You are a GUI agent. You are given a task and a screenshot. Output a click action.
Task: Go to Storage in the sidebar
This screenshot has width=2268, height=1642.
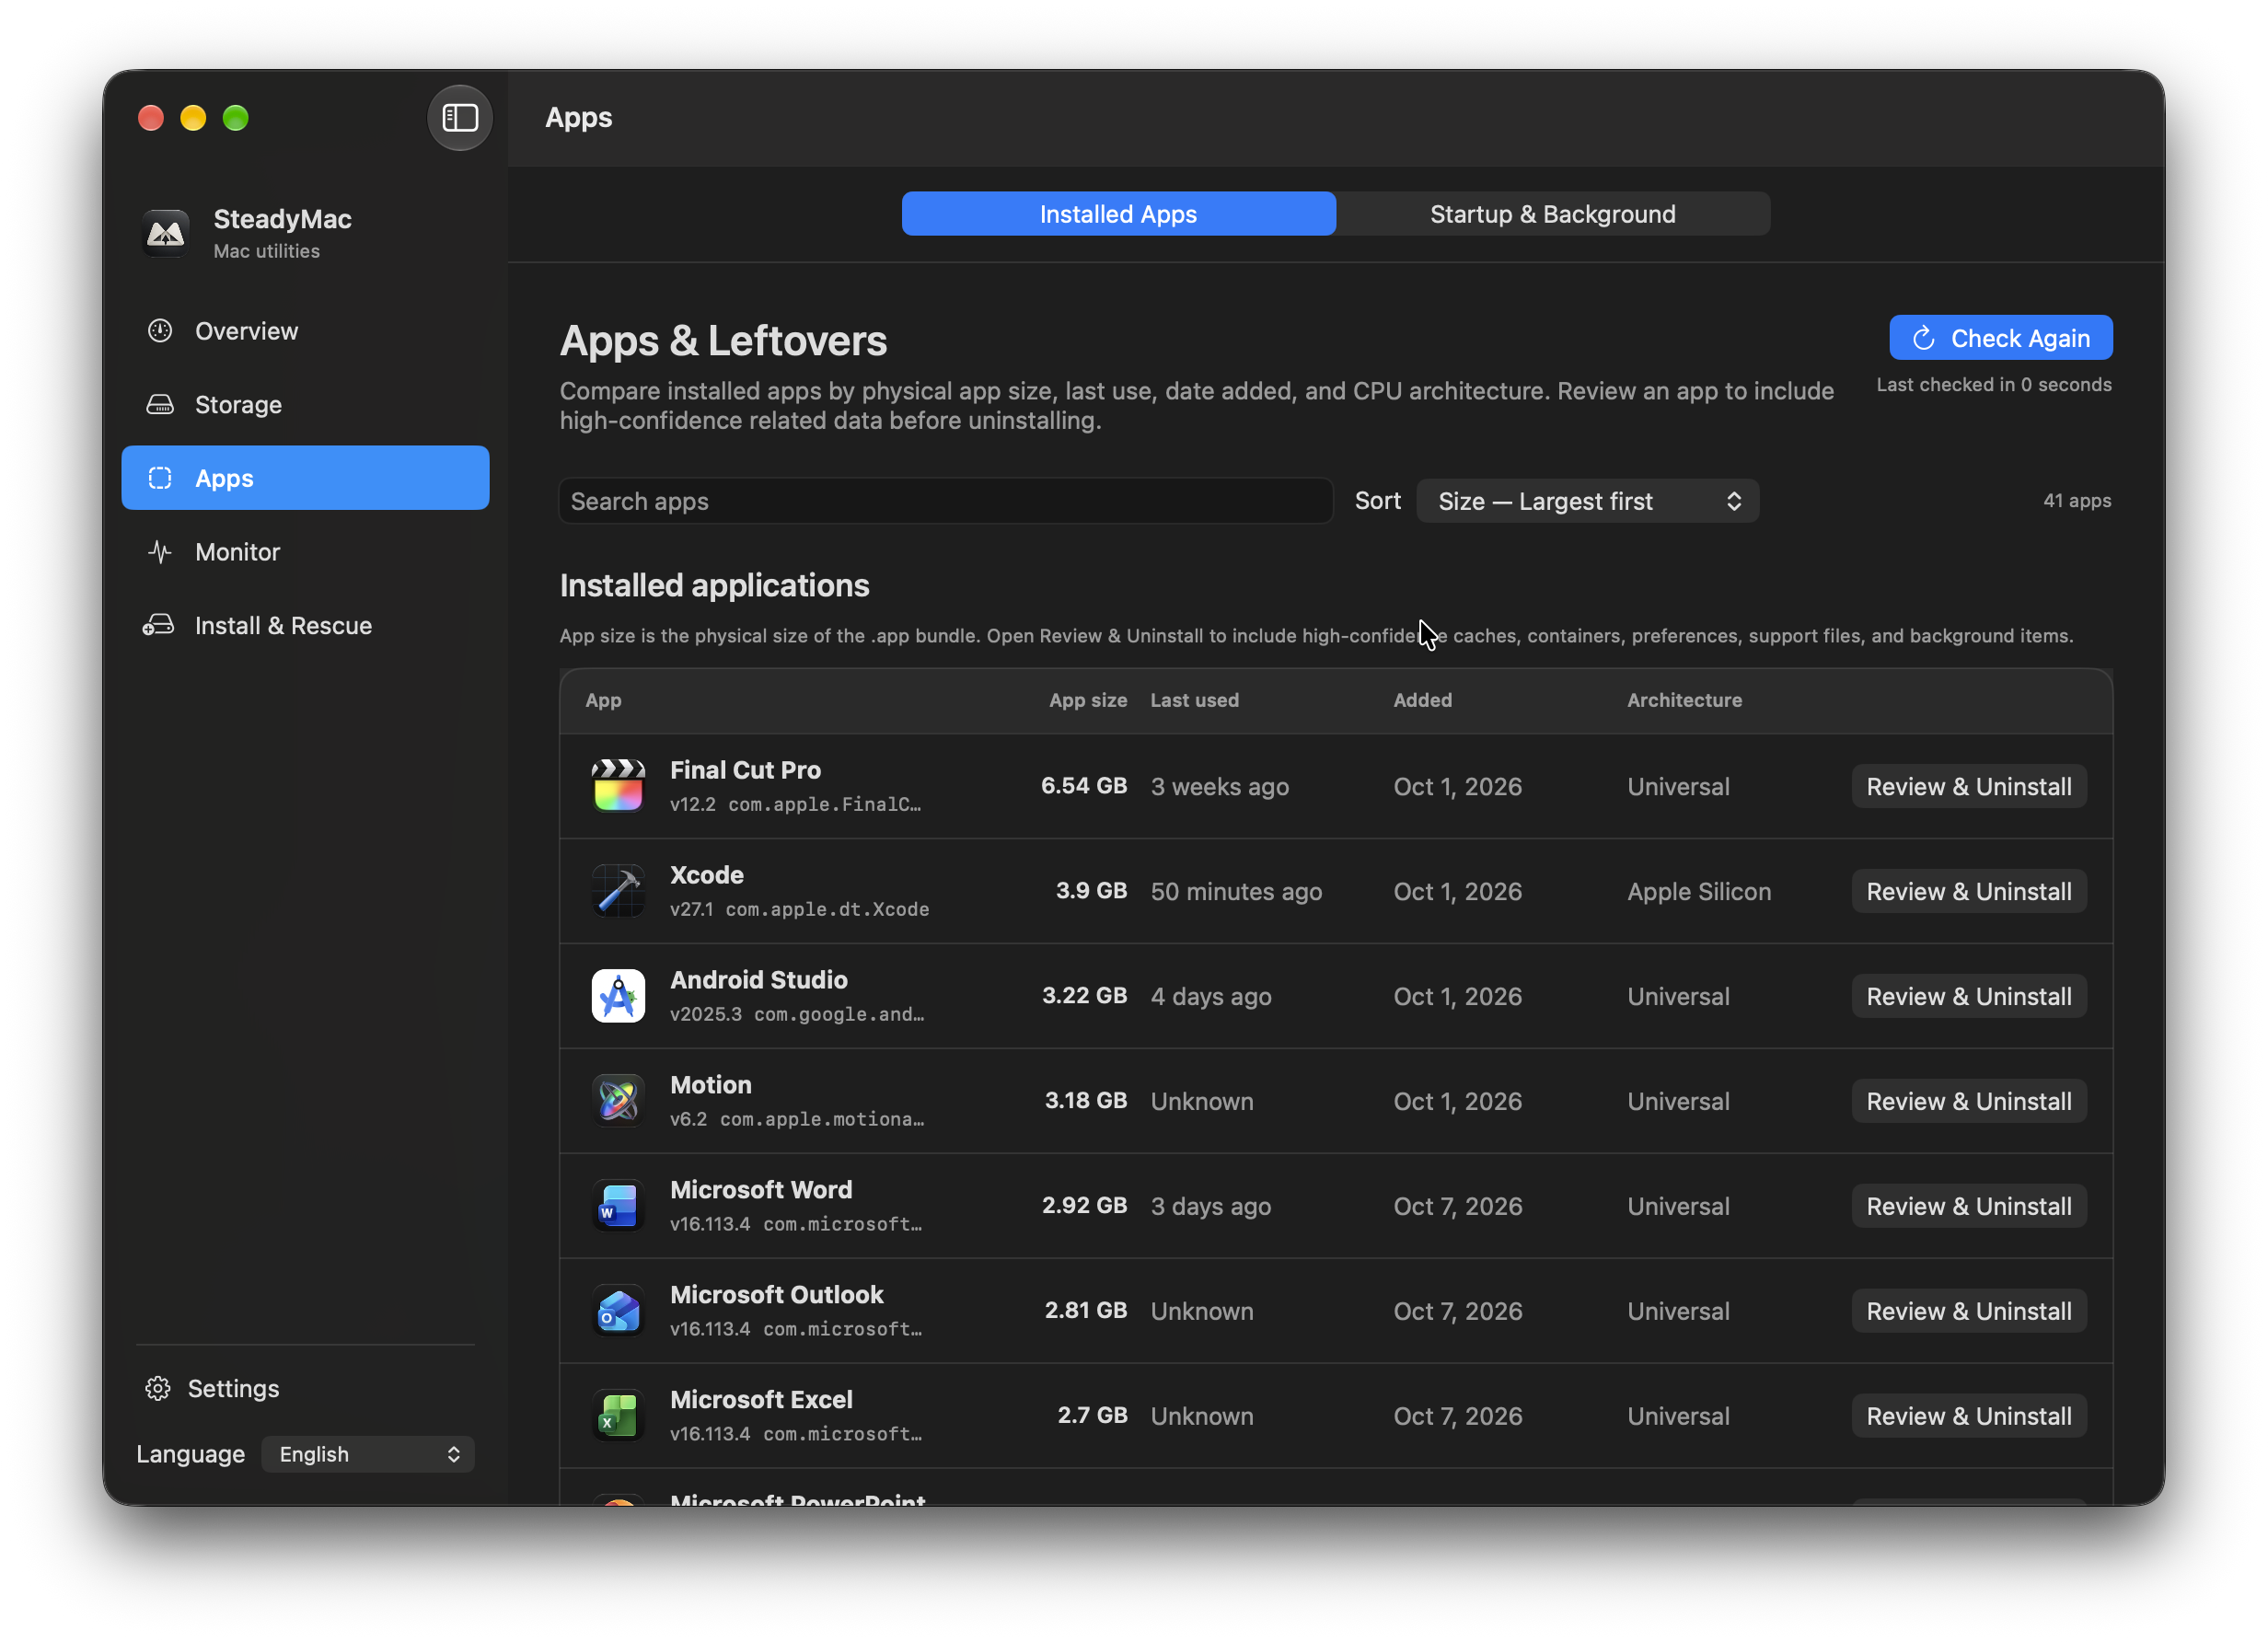305,404
